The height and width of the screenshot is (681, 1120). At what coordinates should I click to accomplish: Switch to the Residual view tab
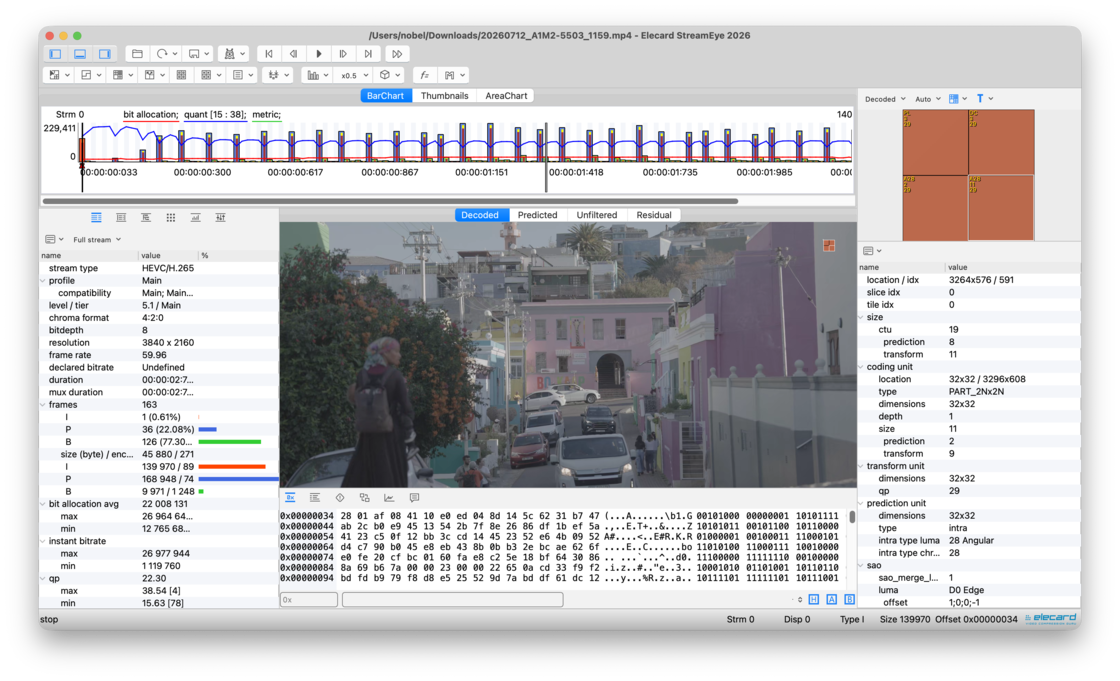(x=654, y=215)
